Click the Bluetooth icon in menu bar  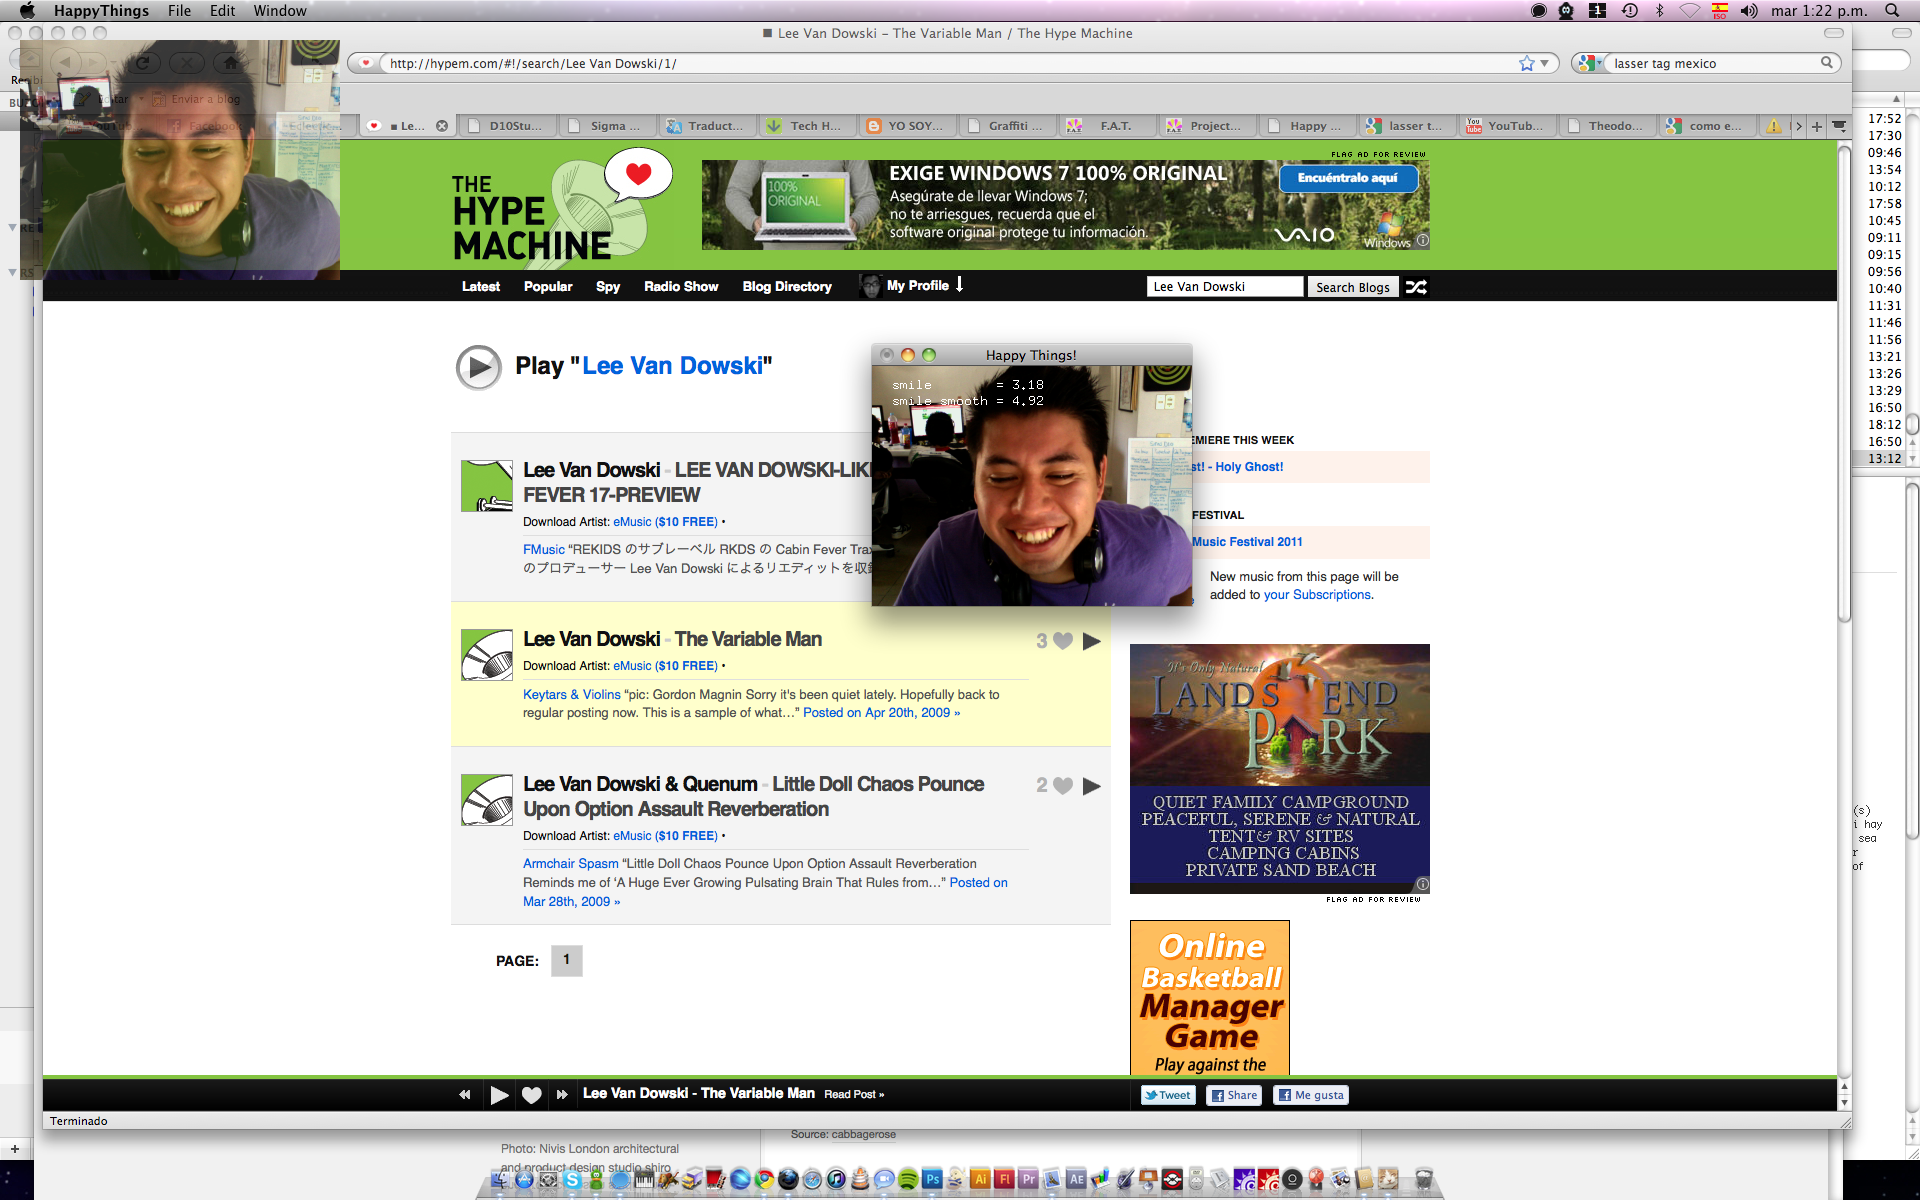pyautogui.click(x=1659, y=11)
